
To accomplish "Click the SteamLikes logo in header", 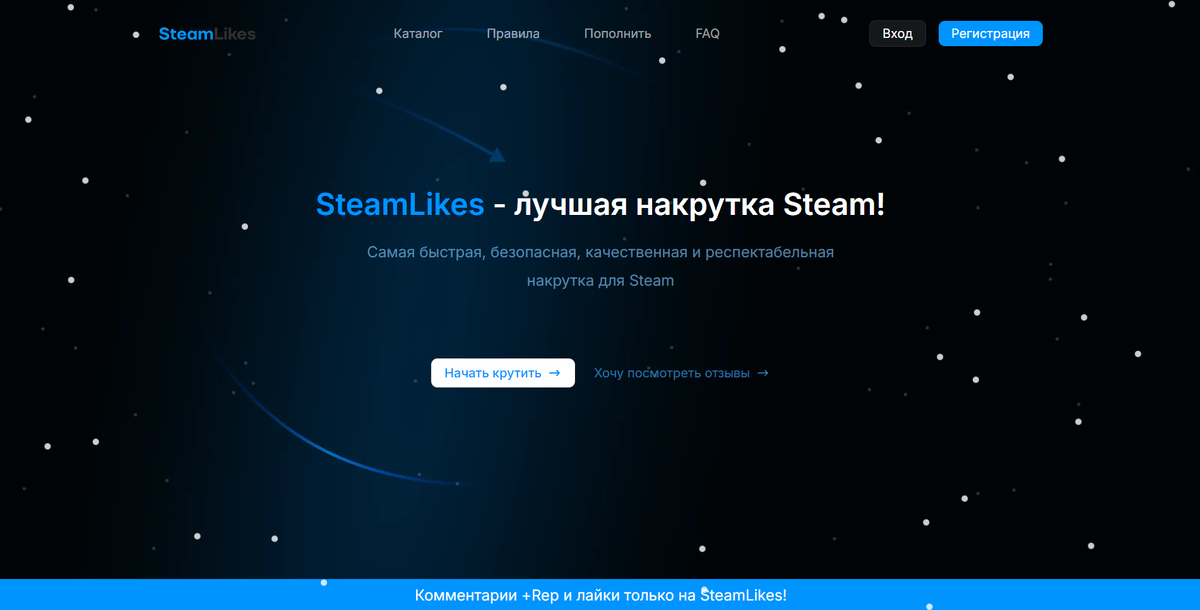I will [x=207, y=34].
